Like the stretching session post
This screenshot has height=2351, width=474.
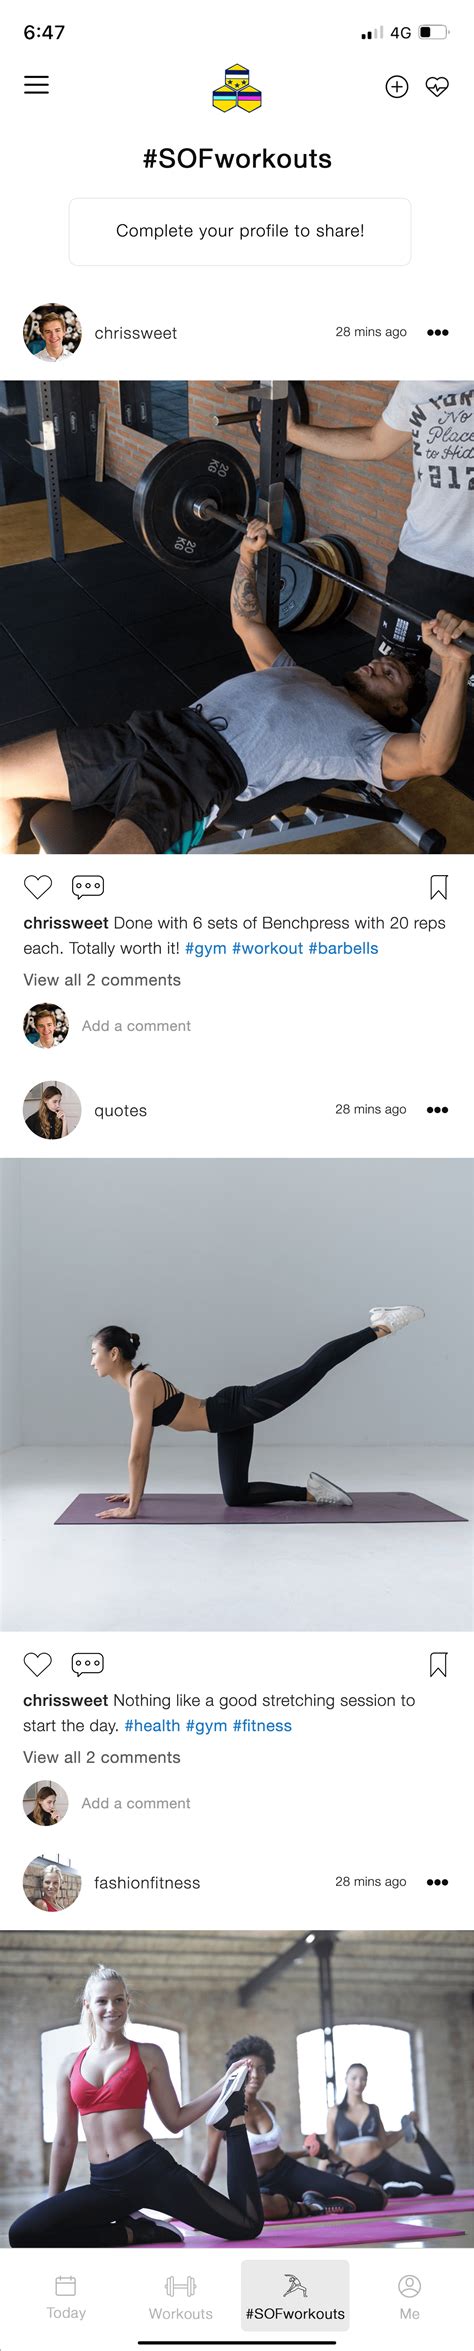click(x=38, y=1664)
